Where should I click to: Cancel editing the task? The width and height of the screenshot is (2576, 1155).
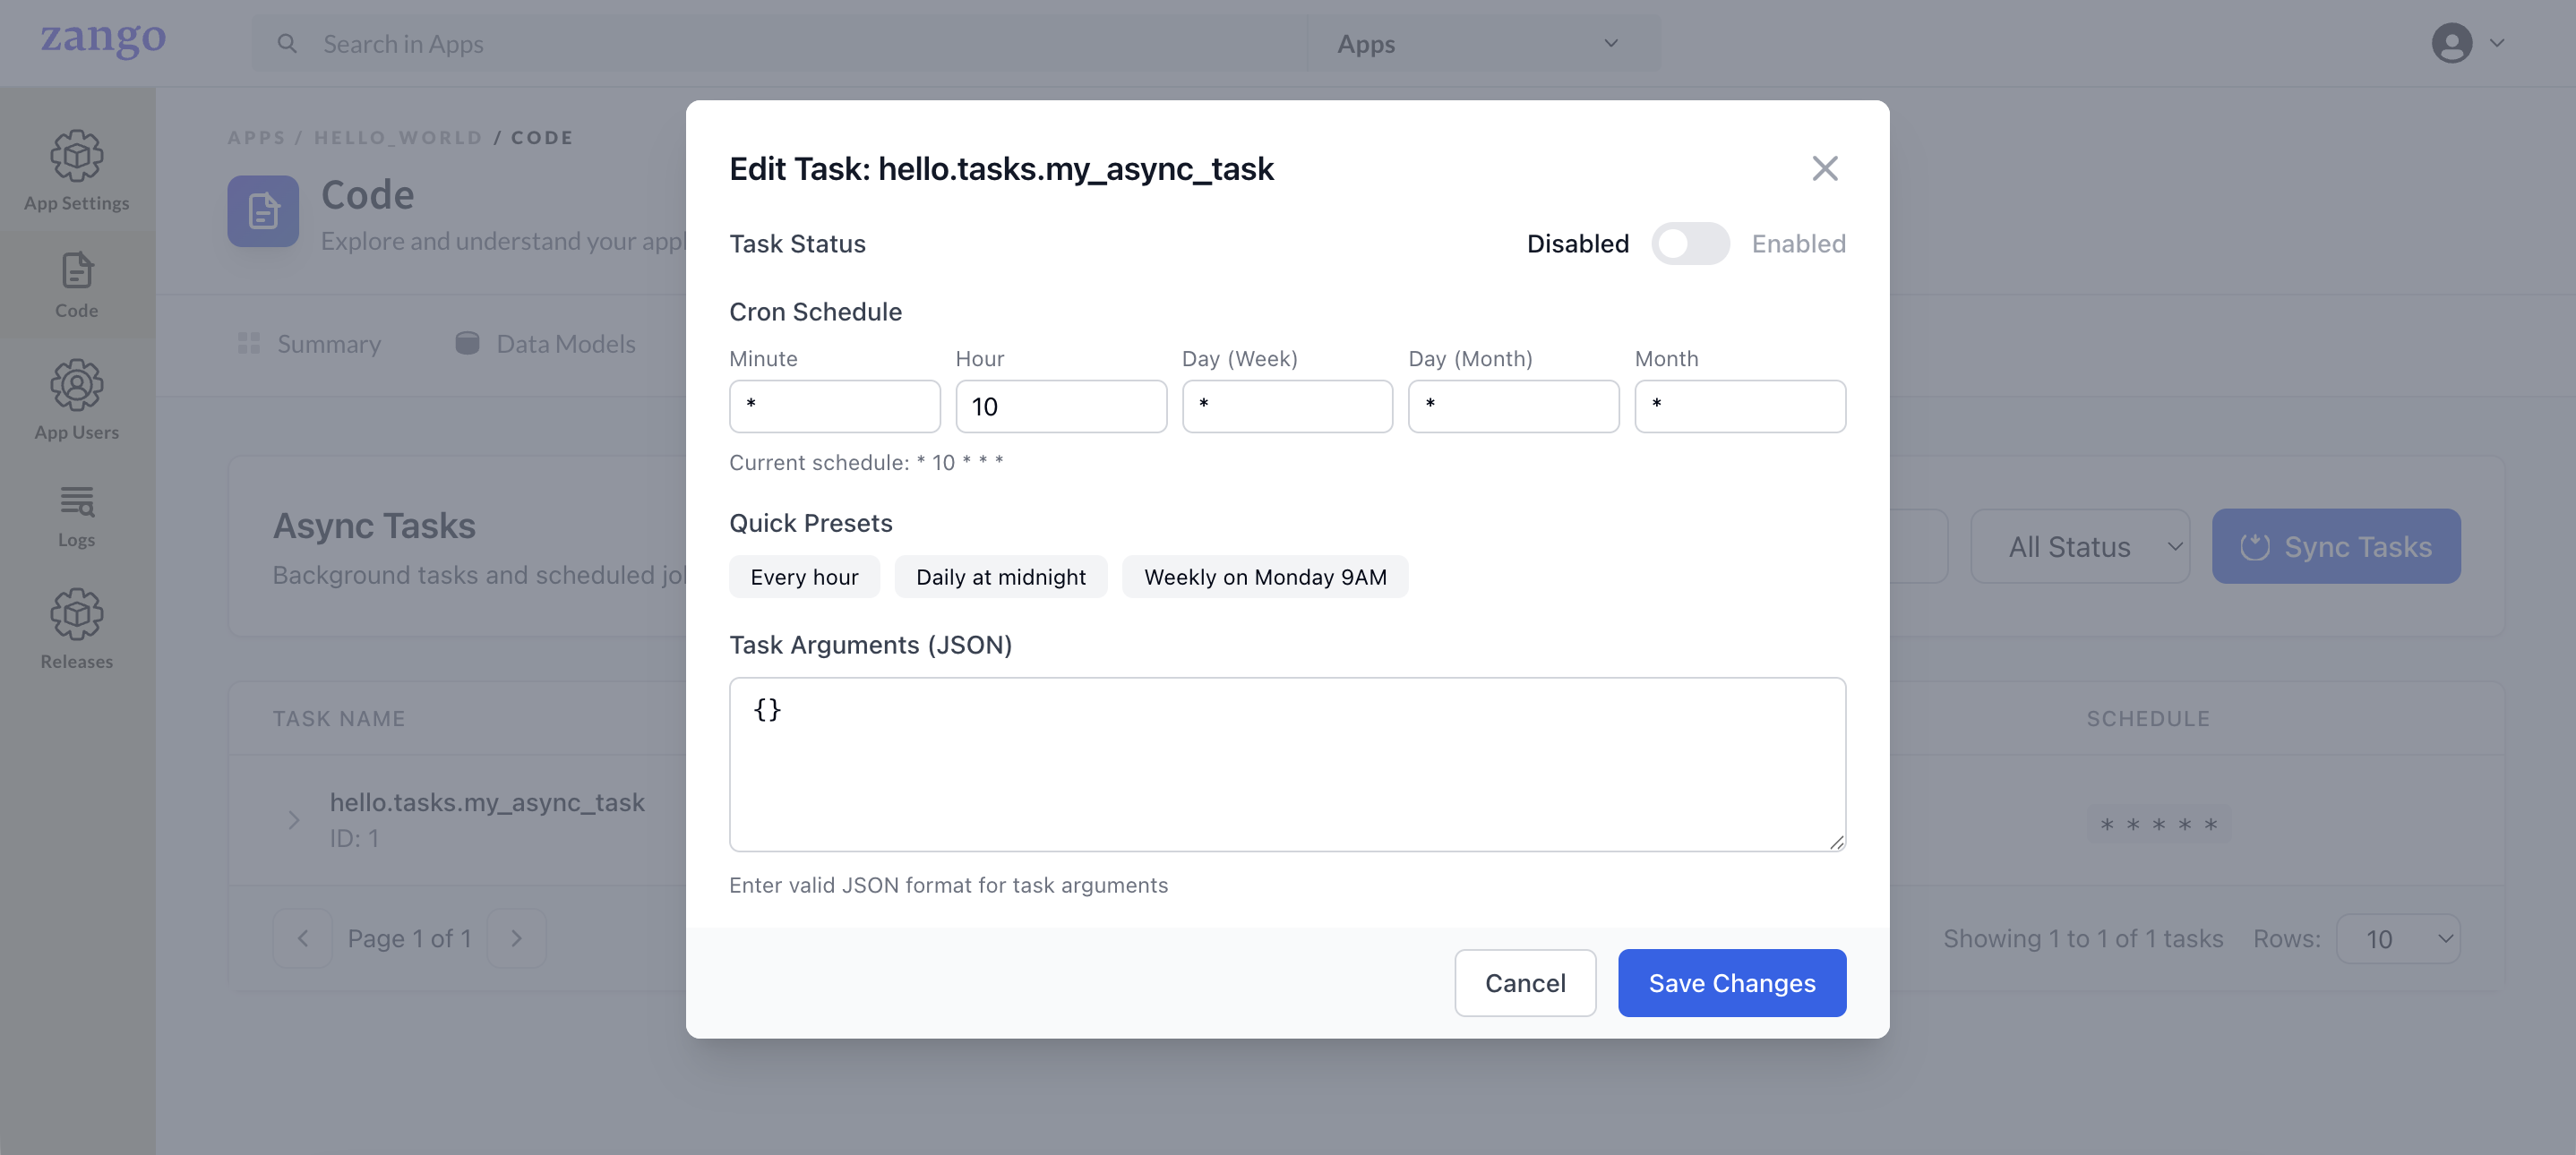[1525, 983]
